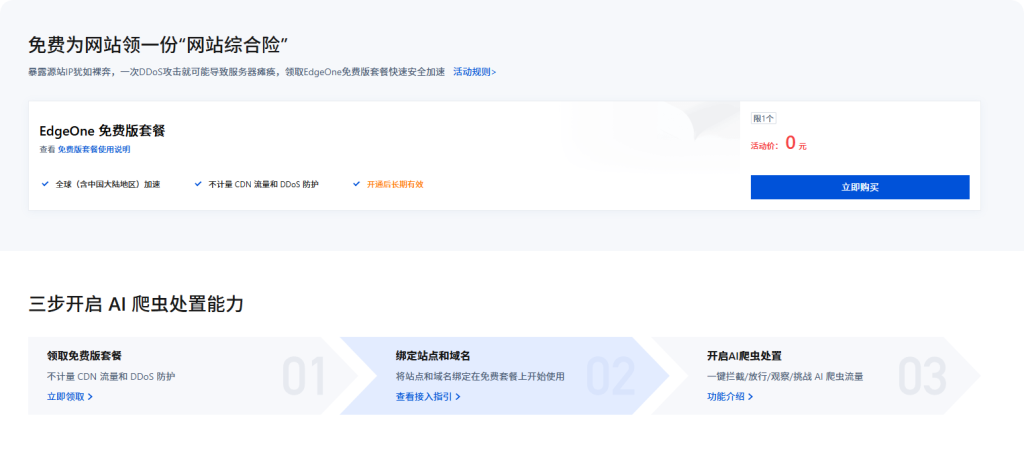Select the 绑定站点和域名 step heading
The width and height of the screenshot is (1024, 455).
point(433,356)
